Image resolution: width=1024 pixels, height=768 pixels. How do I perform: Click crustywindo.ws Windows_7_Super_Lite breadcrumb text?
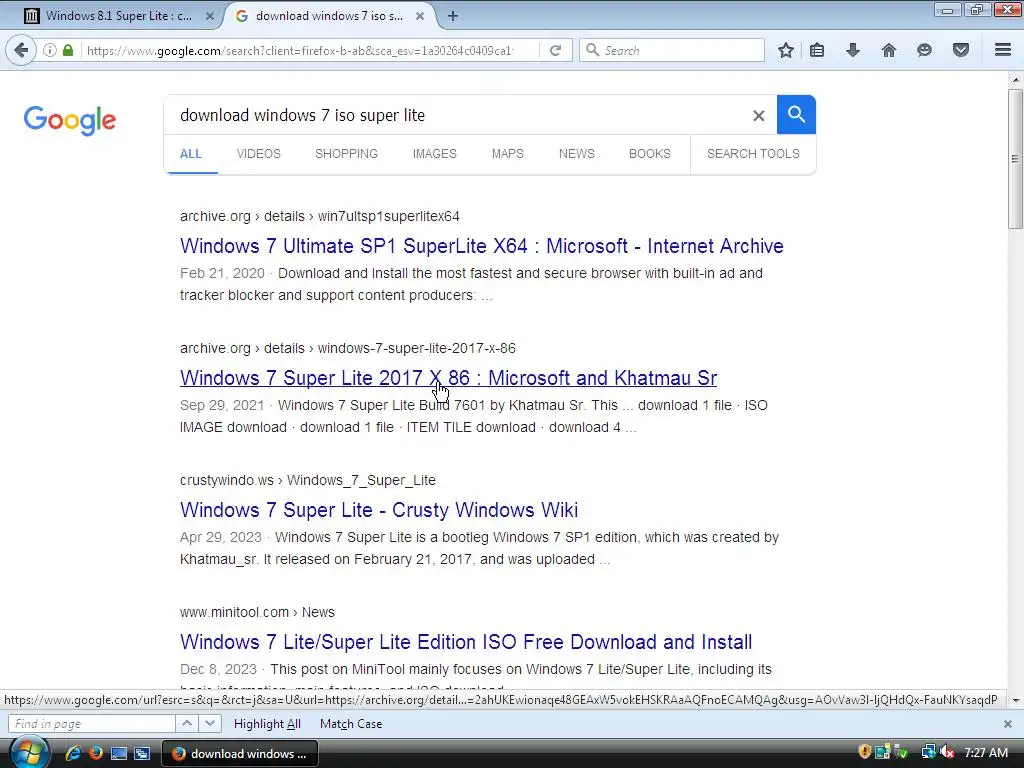(x=308, y=480)
